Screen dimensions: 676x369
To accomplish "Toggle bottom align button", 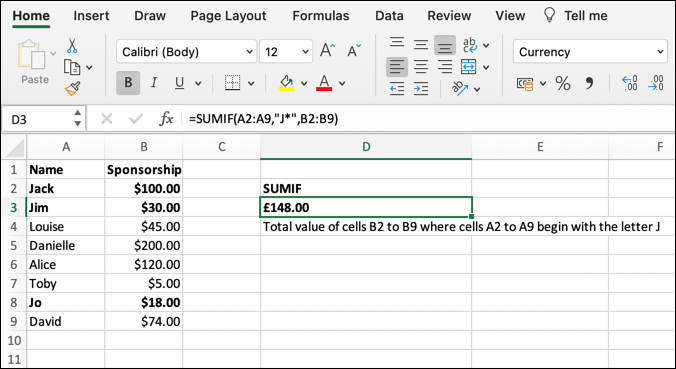I will click(x=444, y=45).
